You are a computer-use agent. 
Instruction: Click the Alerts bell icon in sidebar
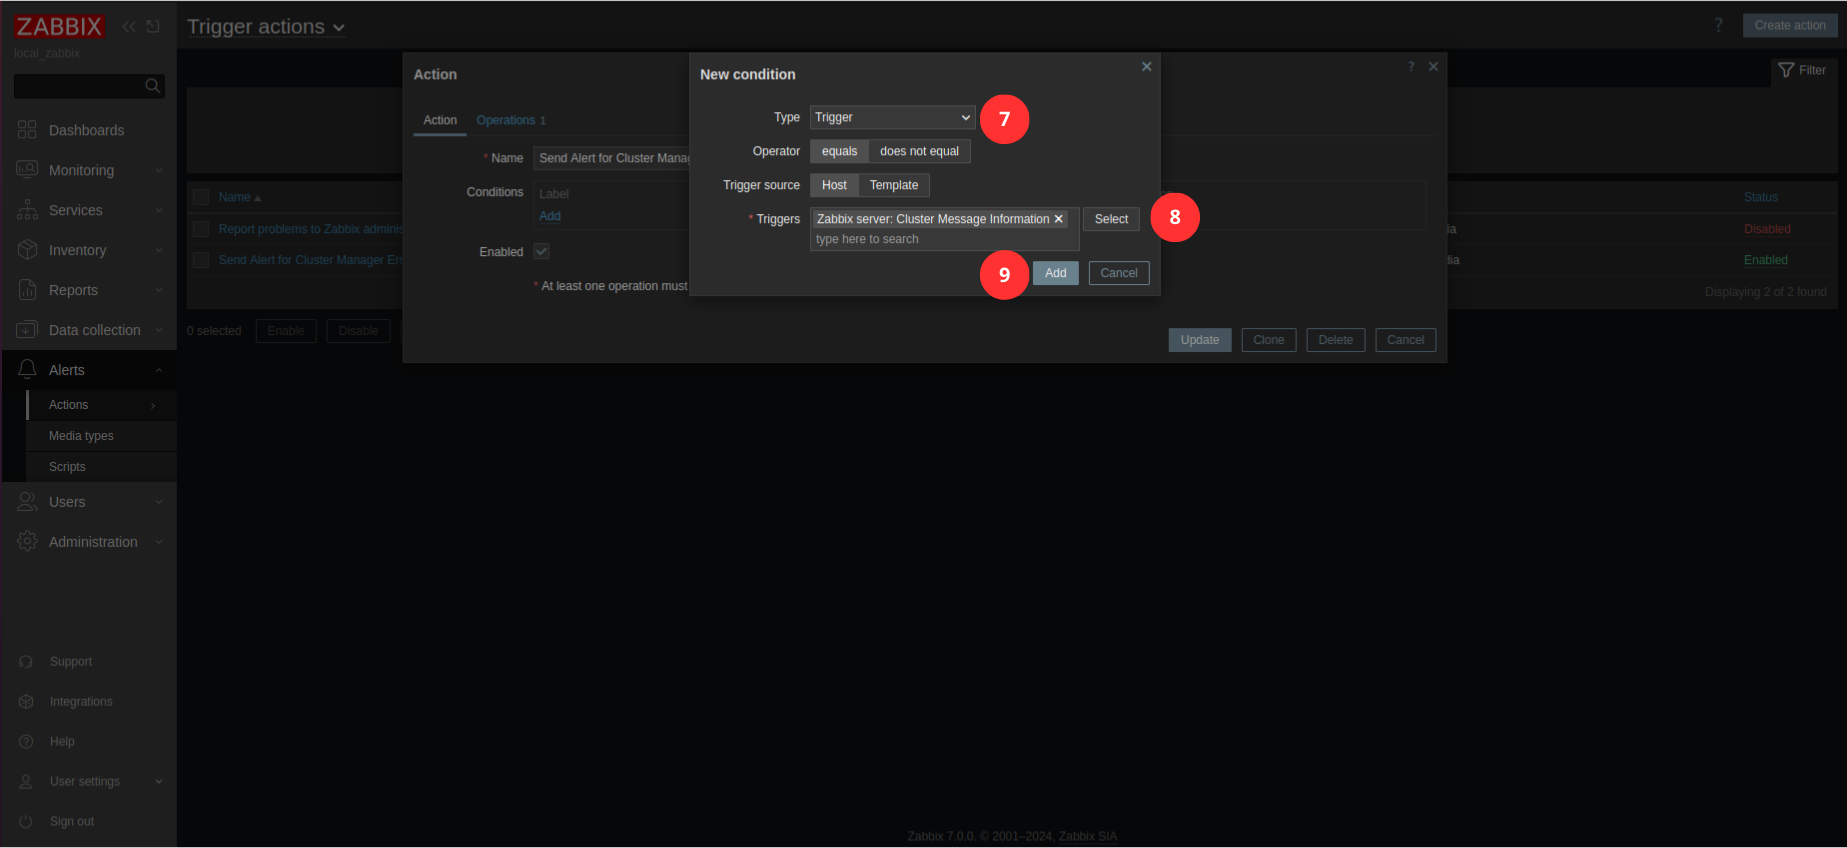27,370
